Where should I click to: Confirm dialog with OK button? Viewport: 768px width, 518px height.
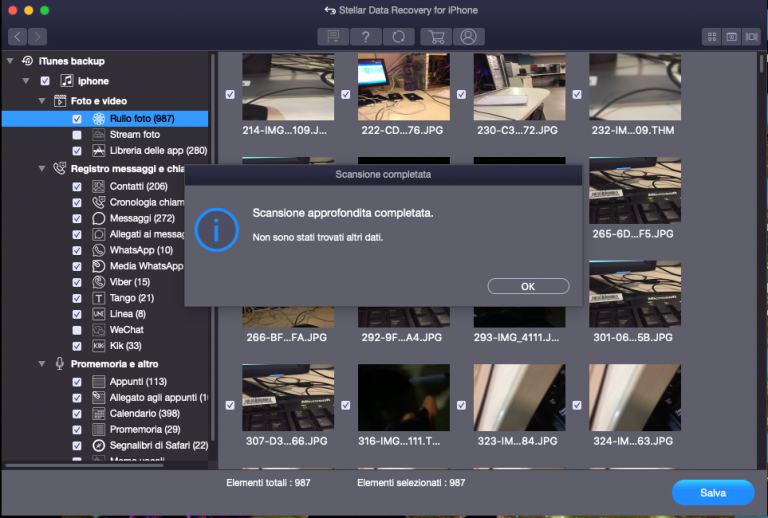pos(528,286)
